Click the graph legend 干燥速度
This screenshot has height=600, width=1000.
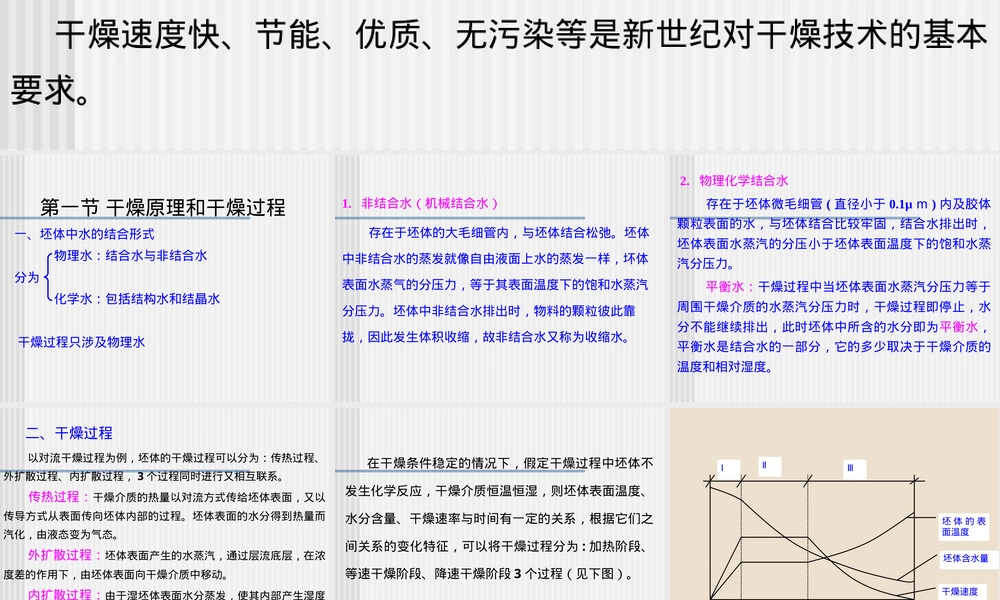960,591
